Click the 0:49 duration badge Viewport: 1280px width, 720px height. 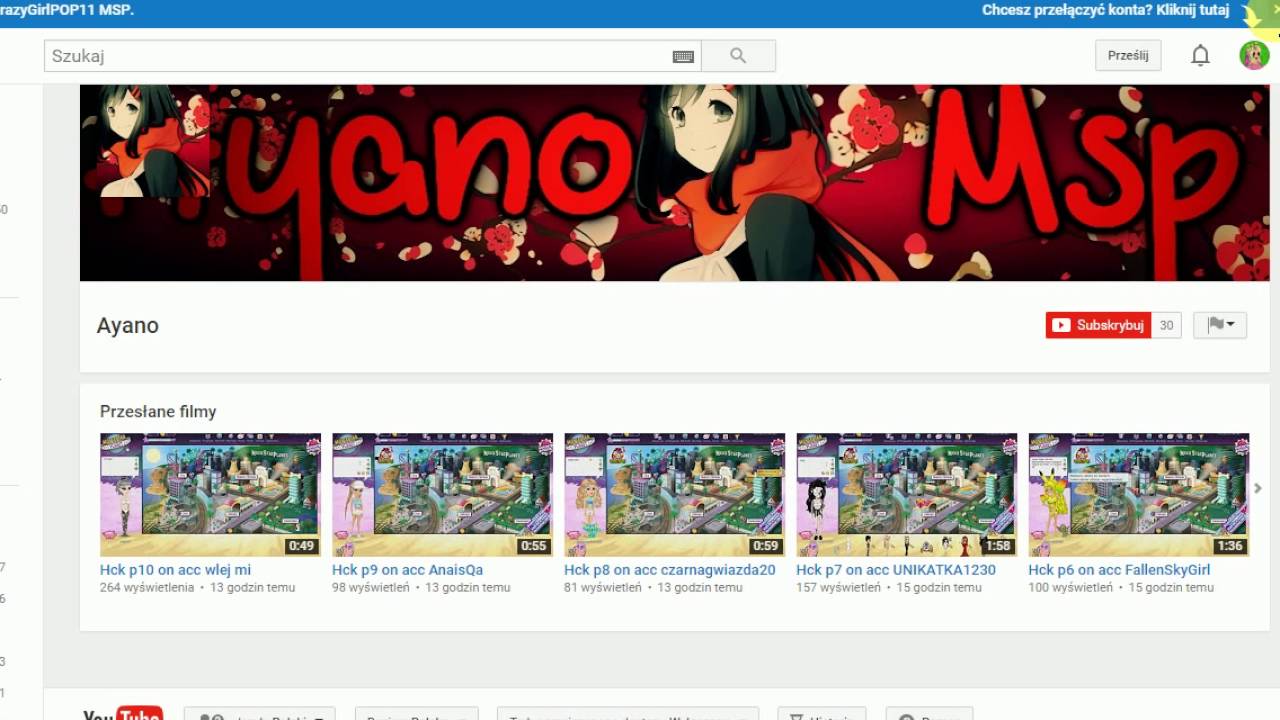click(301, 546)
